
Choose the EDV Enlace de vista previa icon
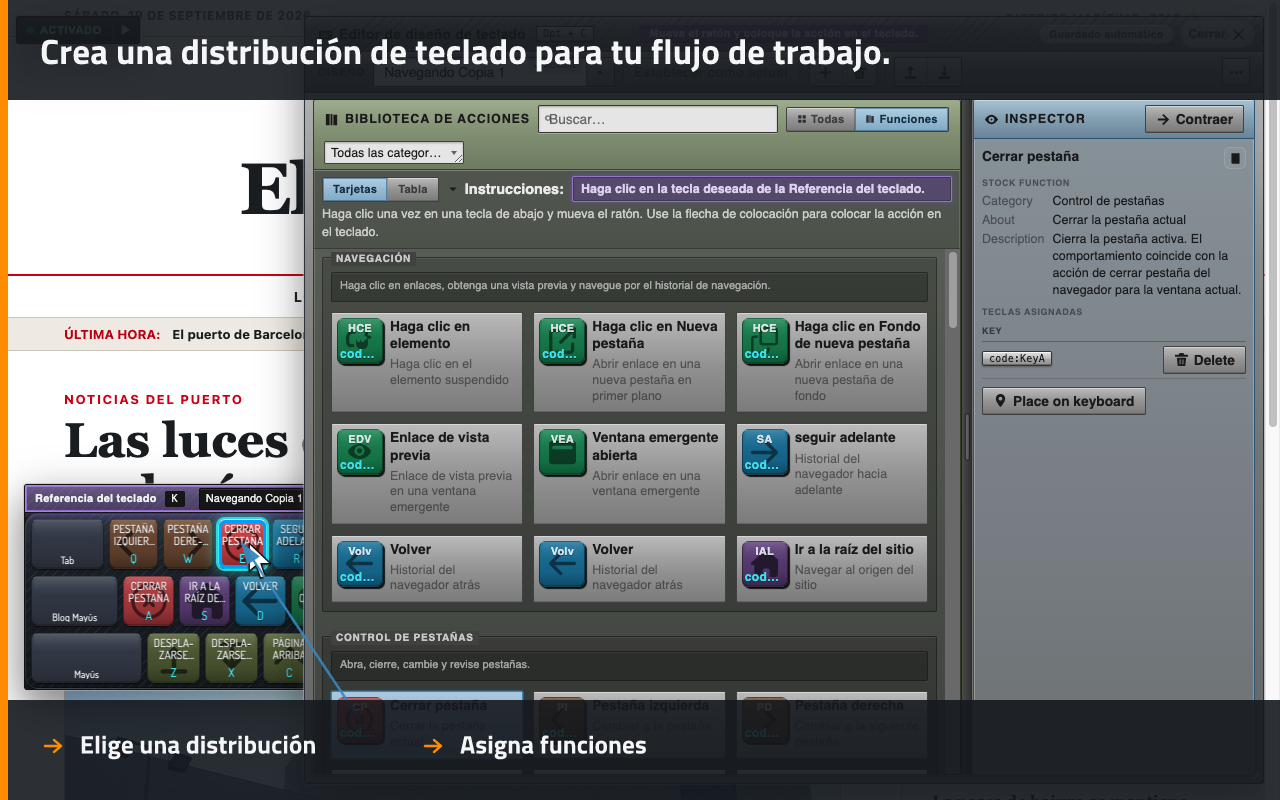pyautogui.click(x=359, y=453)
